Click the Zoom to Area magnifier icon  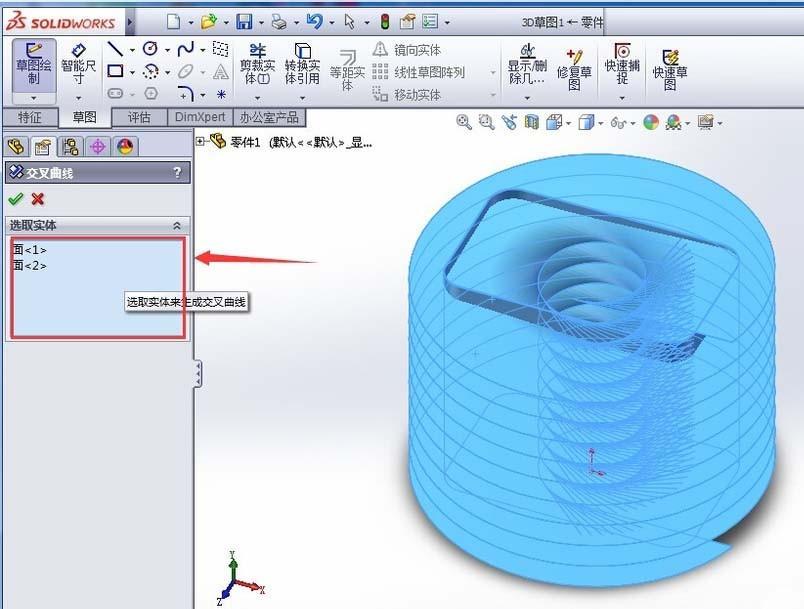tap(487, 122)
